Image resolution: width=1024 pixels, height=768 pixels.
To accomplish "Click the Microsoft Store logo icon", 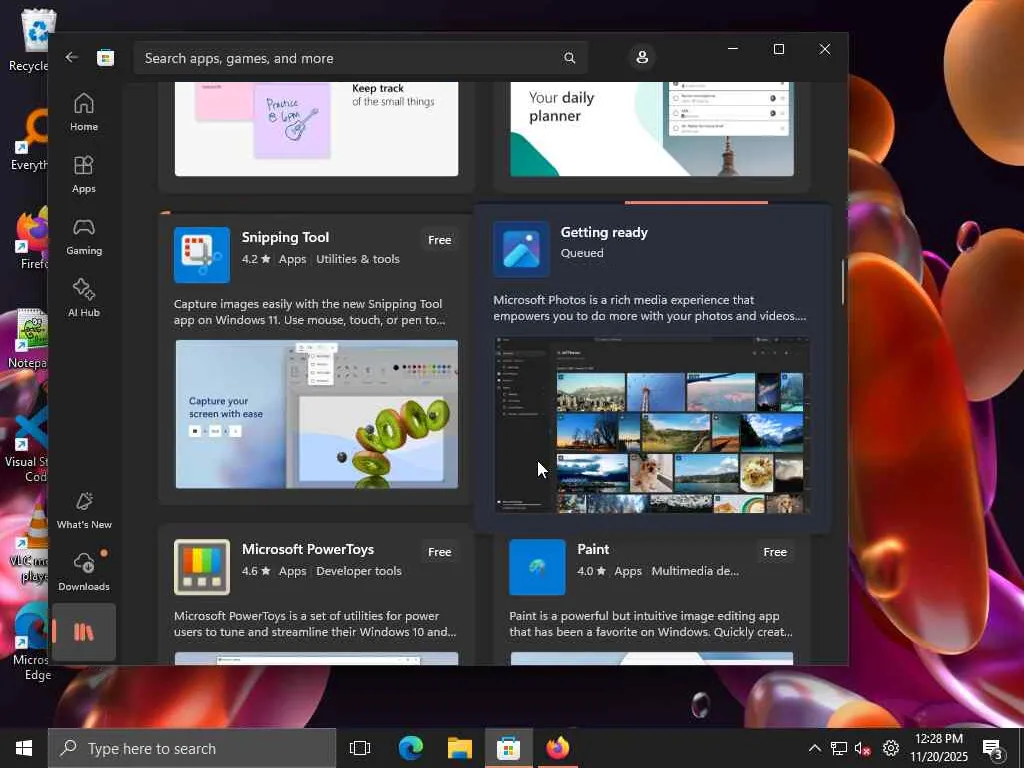I will coord(105,58).
